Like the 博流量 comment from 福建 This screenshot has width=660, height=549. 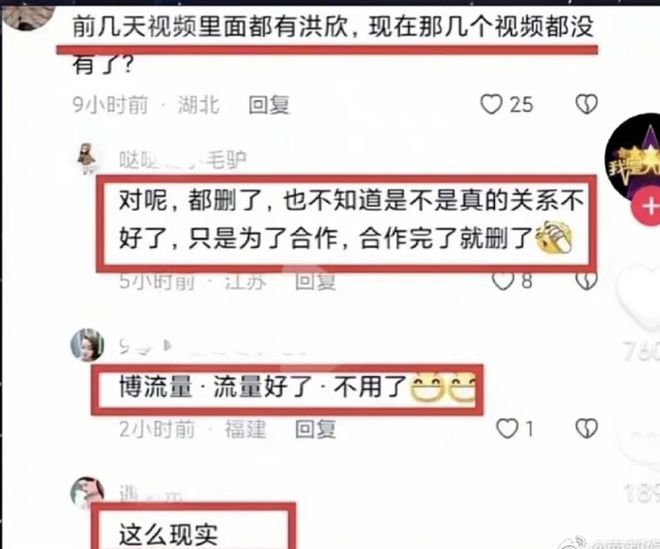507,429
